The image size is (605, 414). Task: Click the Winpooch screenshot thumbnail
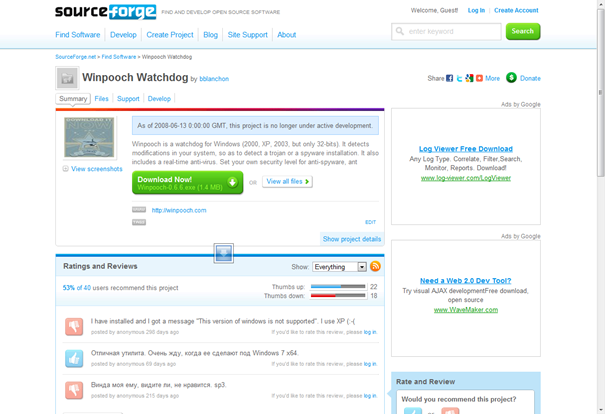[89, 138]
